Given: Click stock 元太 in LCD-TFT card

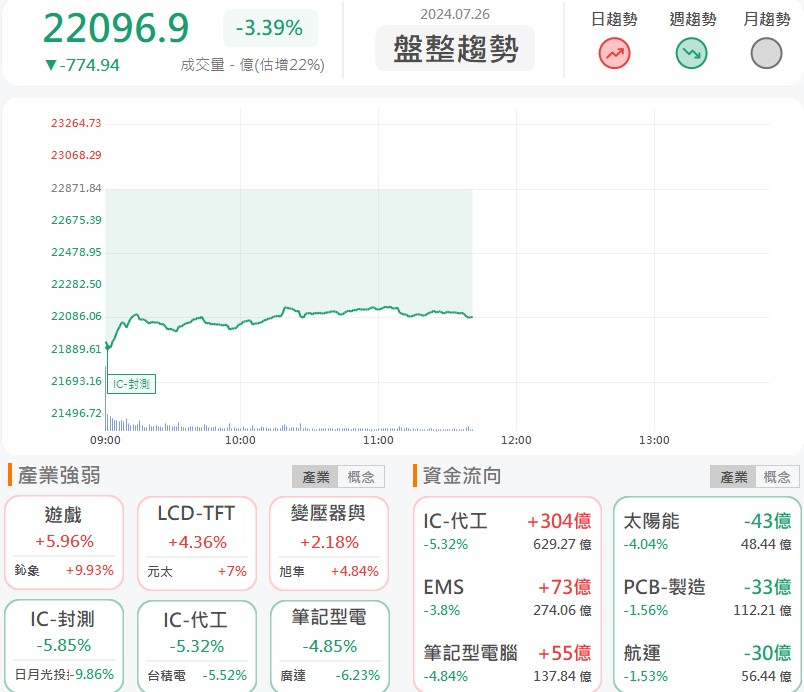Looking at the screenshot, I should pos(159,571).
